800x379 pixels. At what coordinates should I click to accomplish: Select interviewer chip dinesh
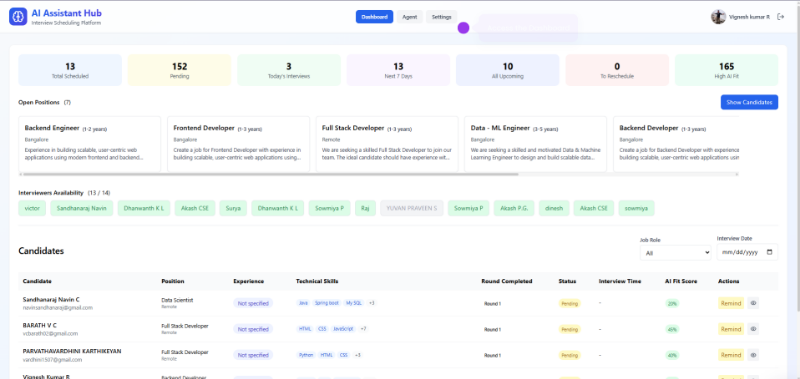554,208
